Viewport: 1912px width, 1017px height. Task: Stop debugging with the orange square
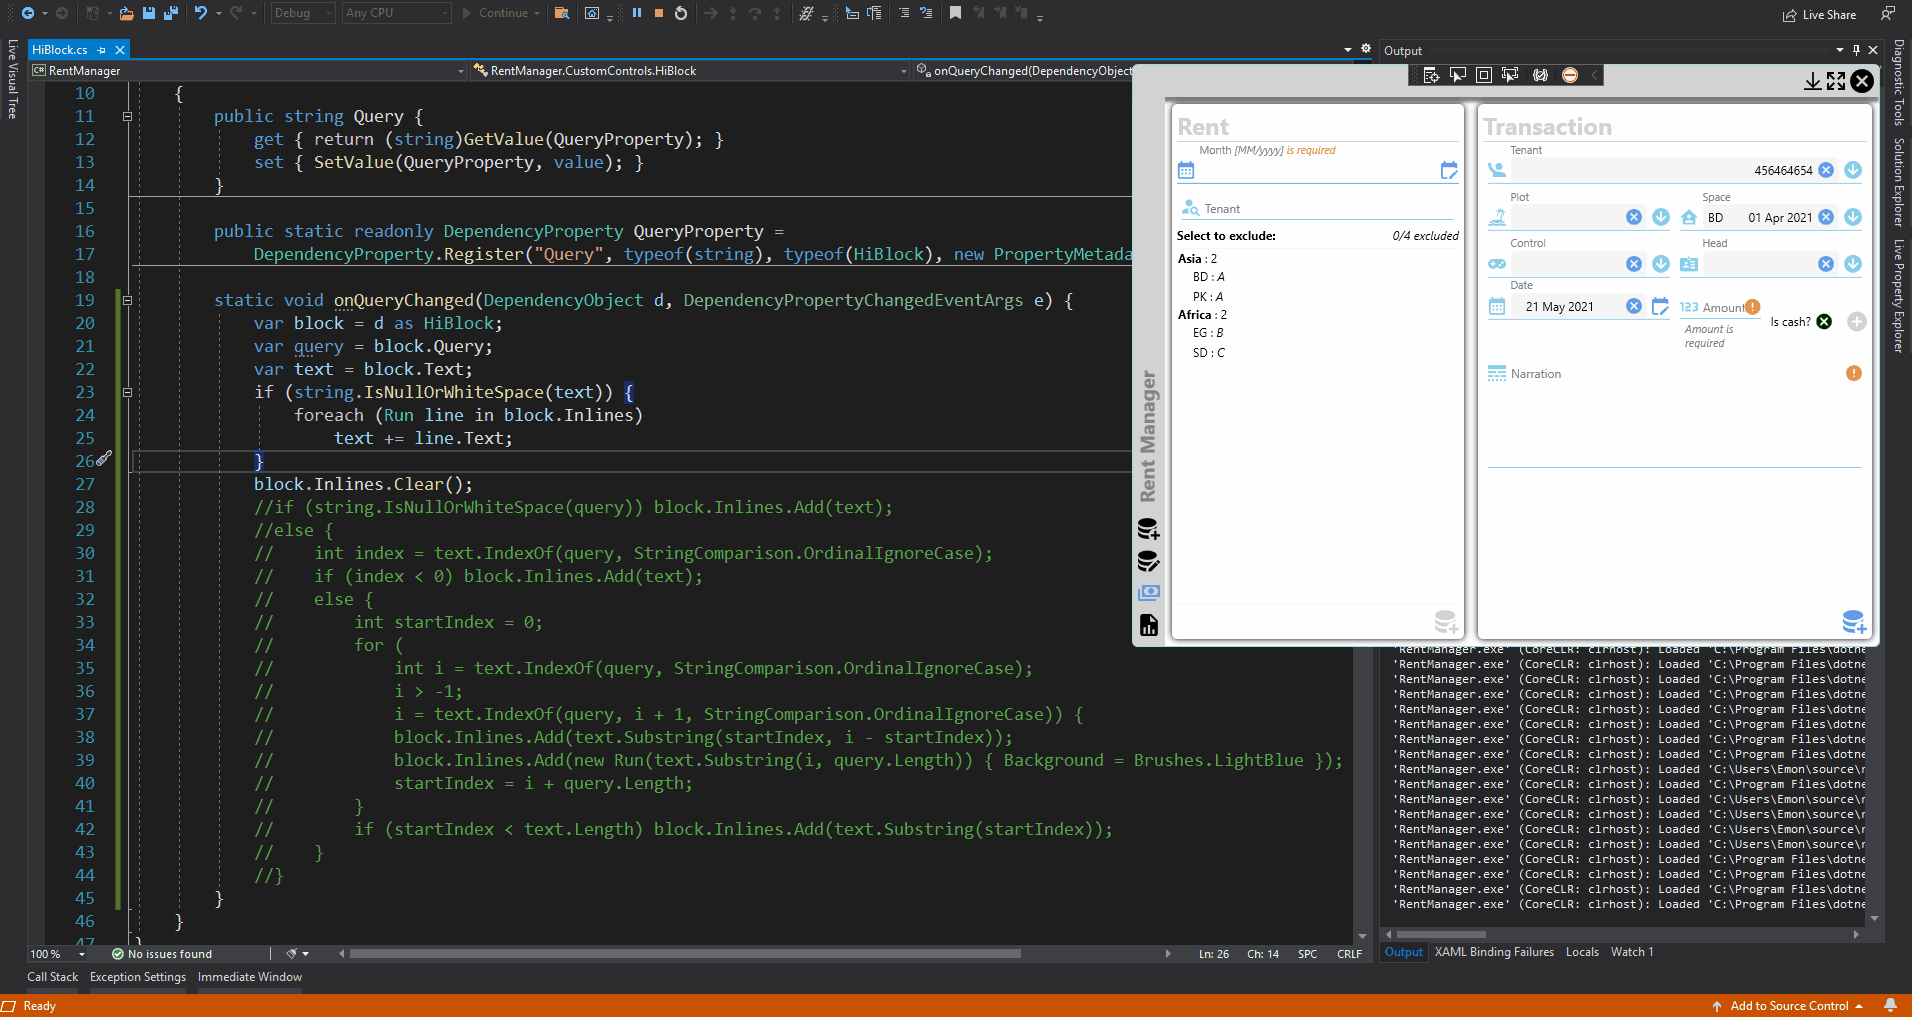coord(659,13)
